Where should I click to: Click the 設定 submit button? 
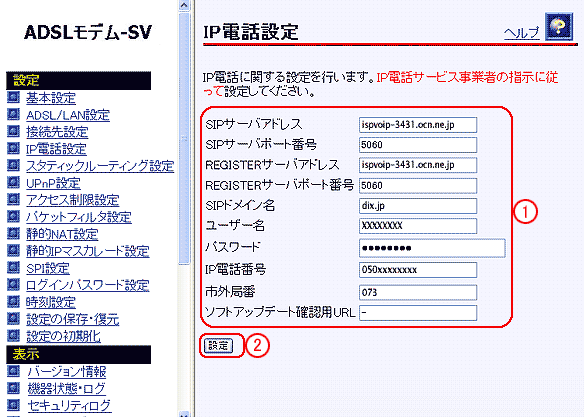coord(218,346)
